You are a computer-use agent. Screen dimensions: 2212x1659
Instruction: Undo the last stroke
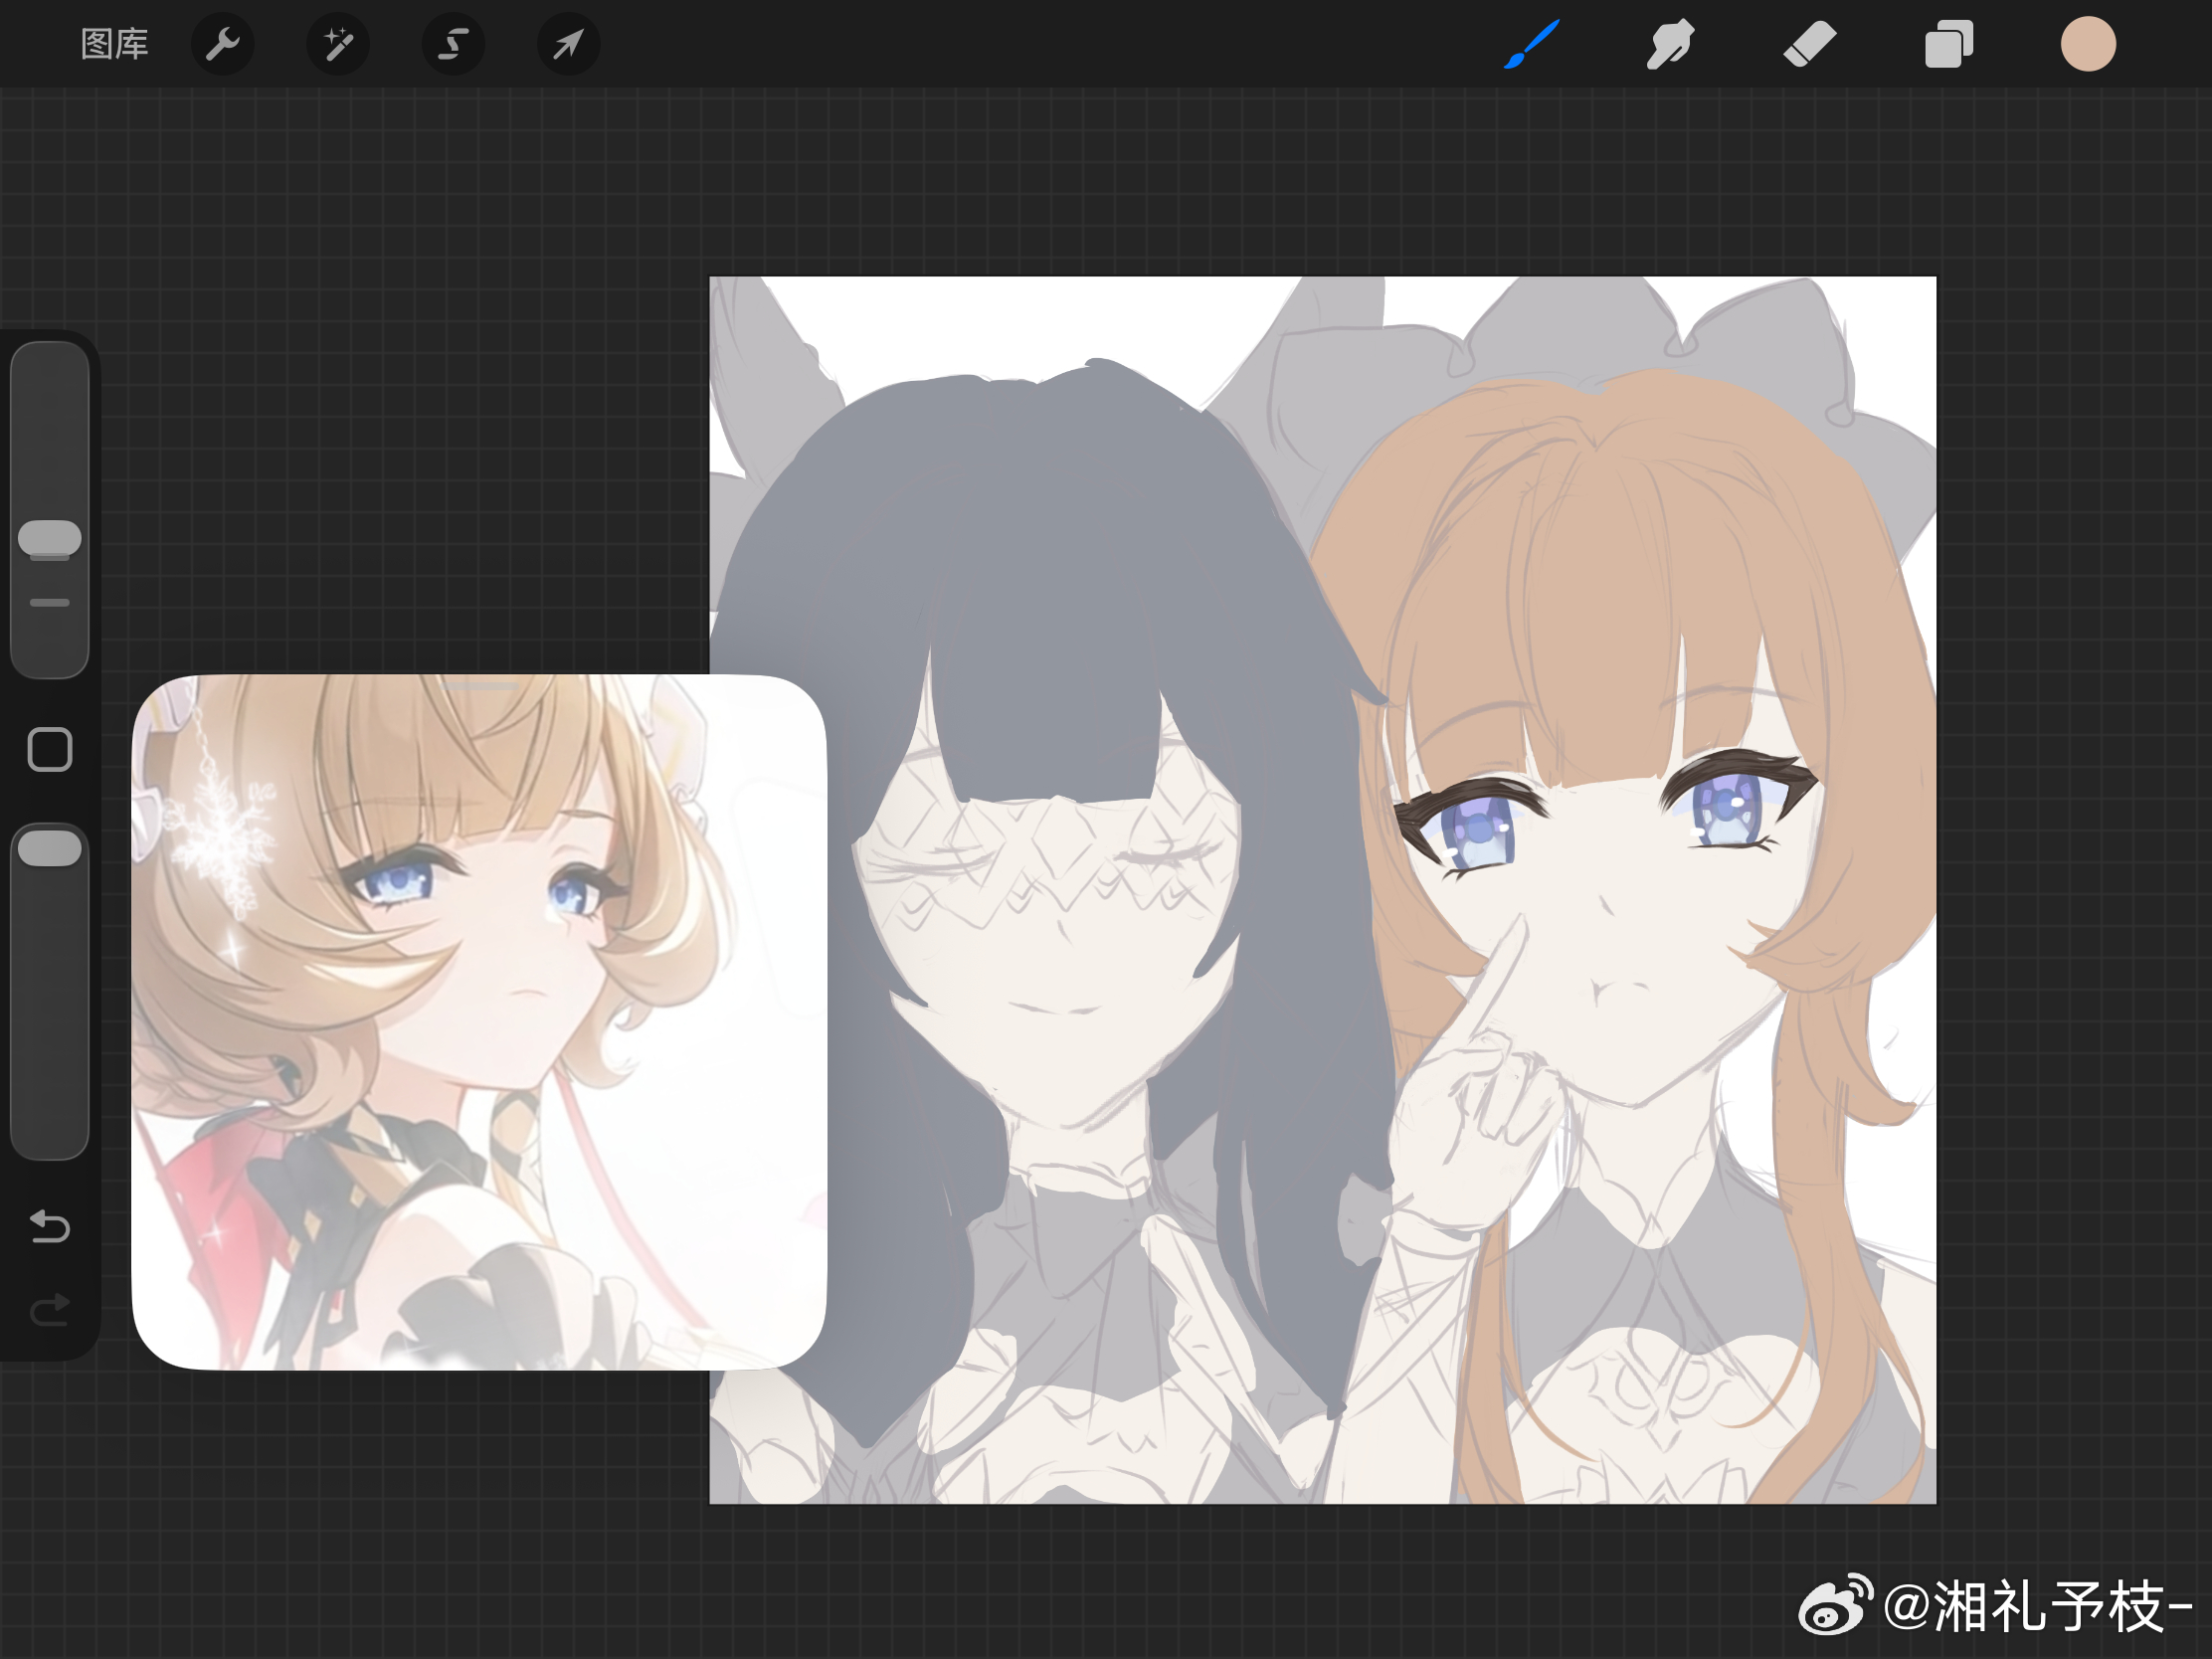(x=50, y=1226)
